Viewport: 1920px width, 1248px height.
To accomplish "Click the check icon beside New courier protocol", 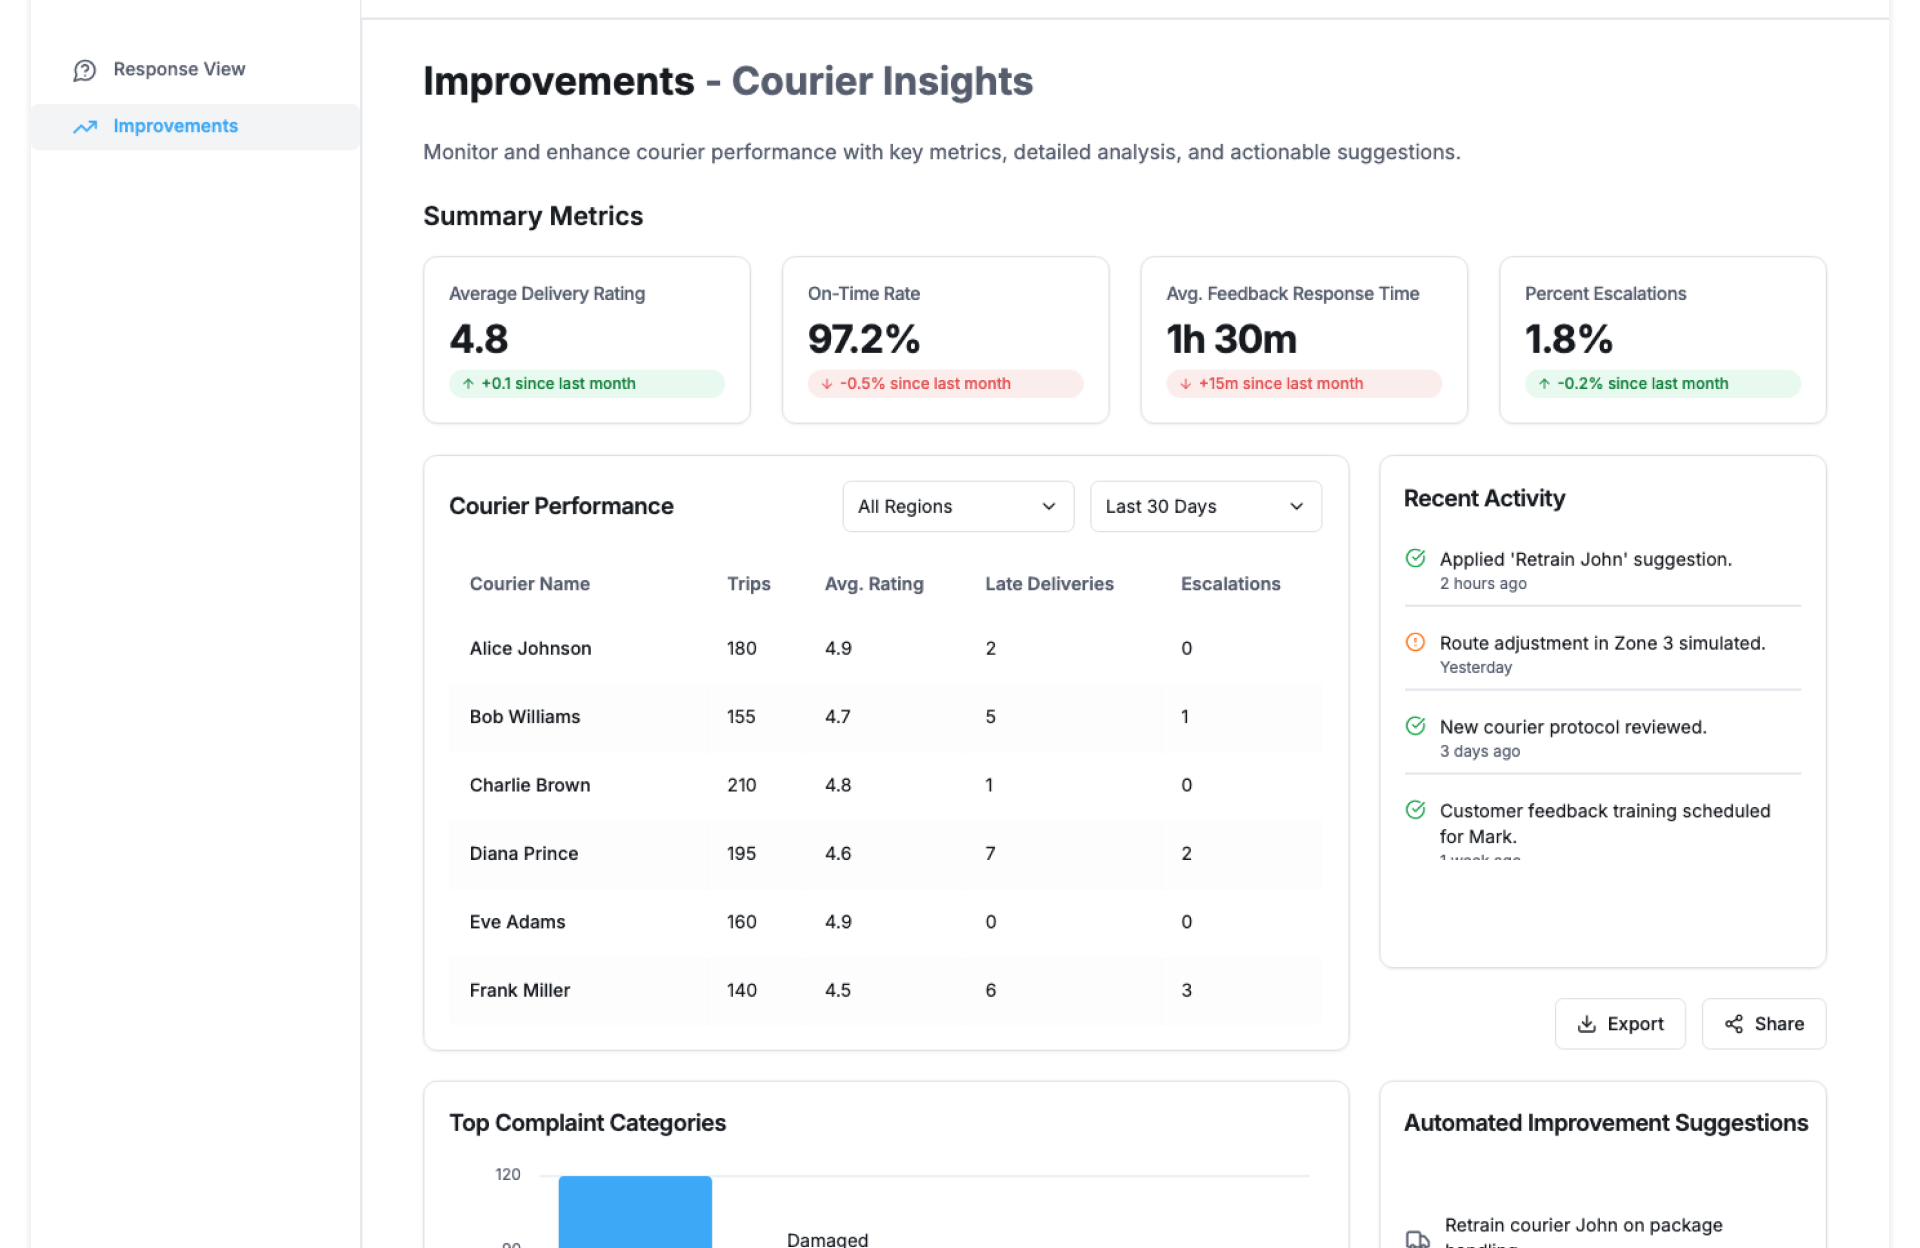I will click(x=1415, y=727).
